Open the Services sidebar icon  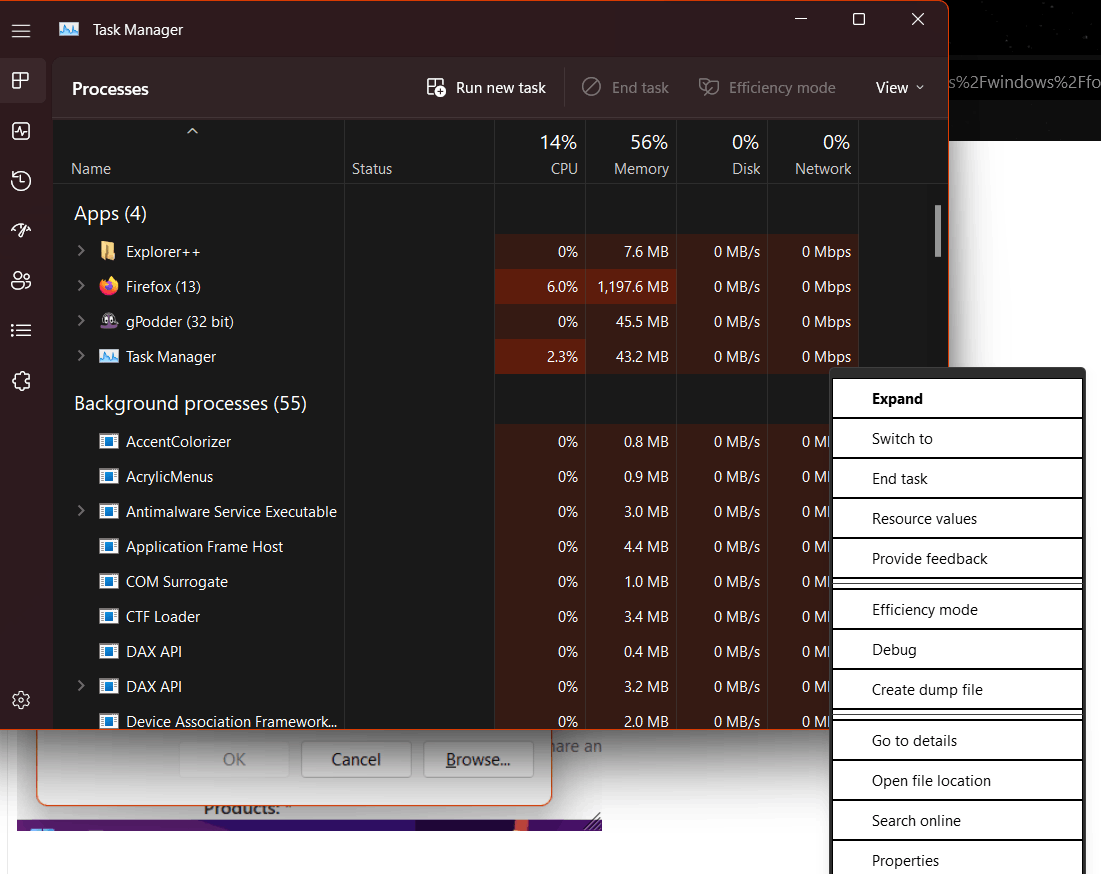pos(21,381)
